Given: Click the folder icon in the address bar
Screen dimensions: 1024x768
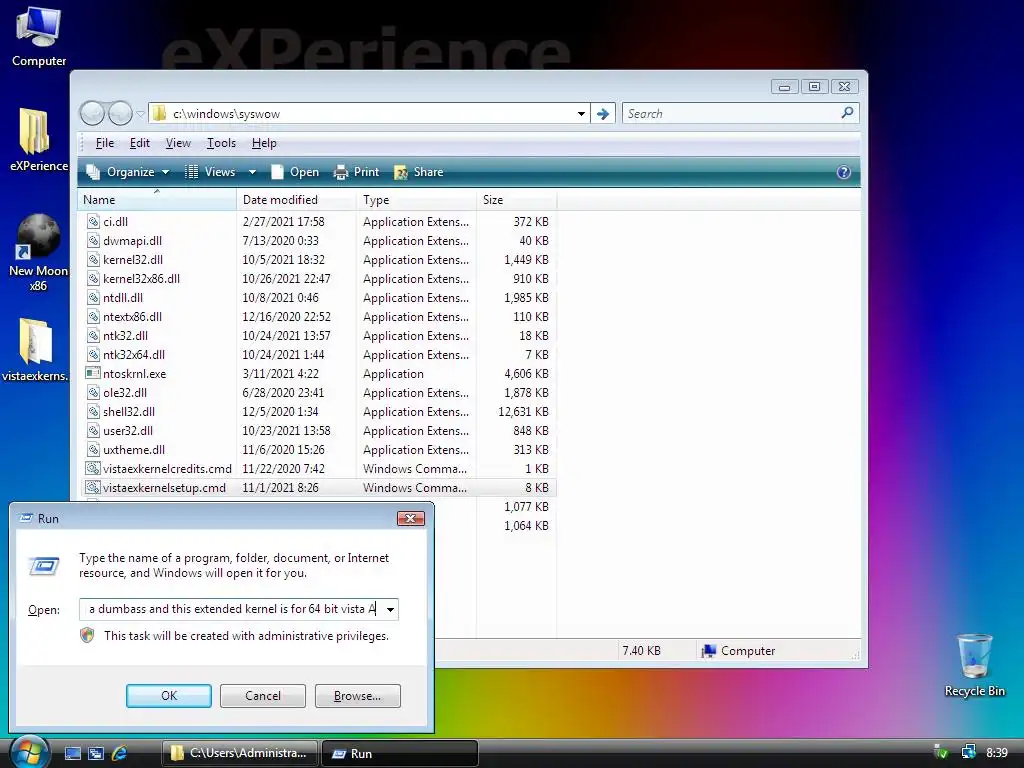Looking at the screenshot, I should [x=159, y=114].
